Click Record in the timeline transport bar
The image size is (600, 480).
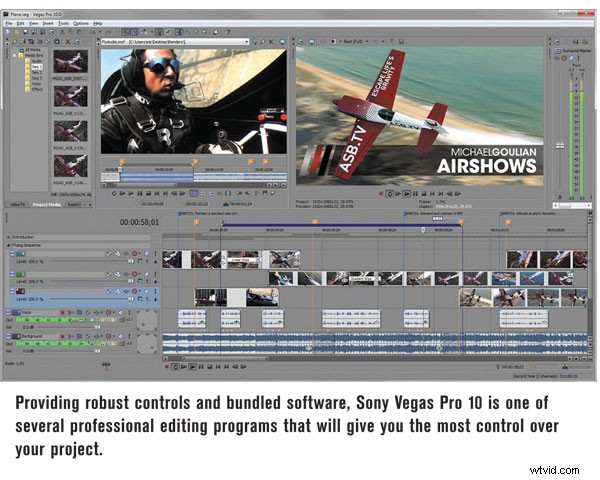[166, 367]
